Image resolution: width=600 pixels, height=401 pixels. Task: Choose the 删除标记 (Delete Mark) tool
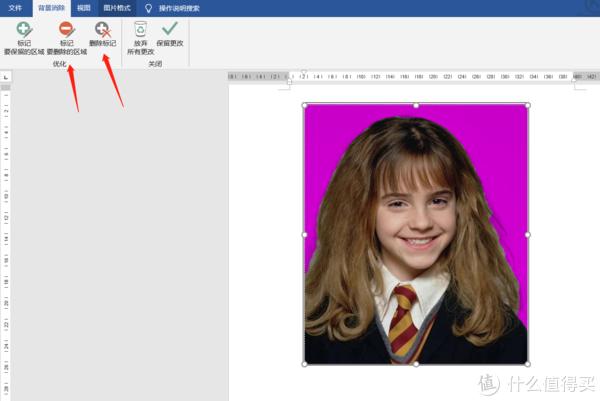(x=103, y=34)
